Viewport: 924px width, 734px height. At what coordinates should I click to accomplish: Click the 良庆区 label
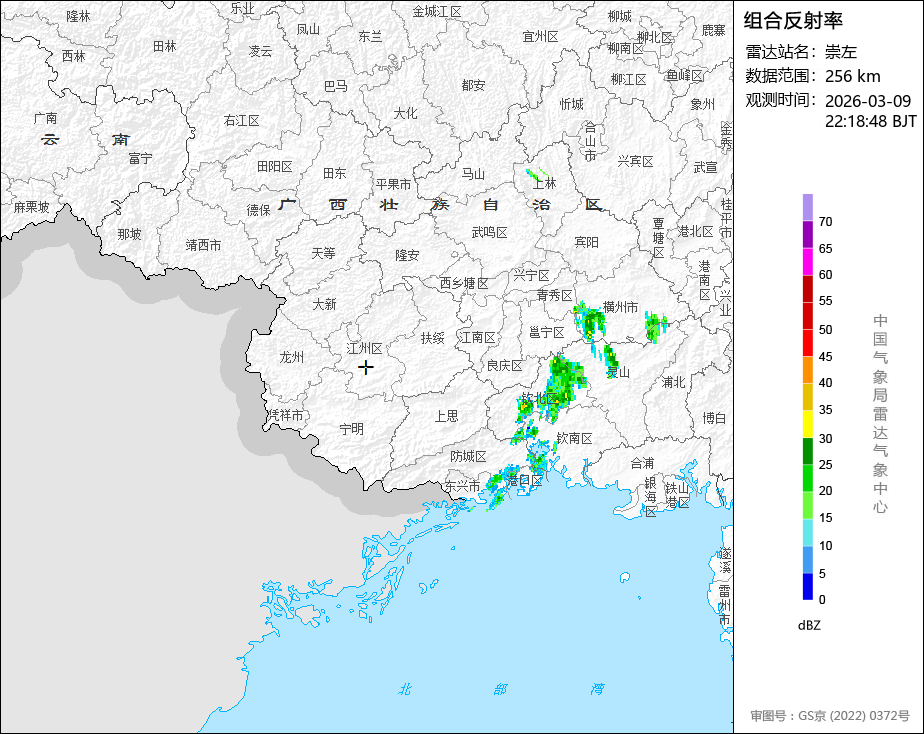pyautogui.click(x=504, y=366)
